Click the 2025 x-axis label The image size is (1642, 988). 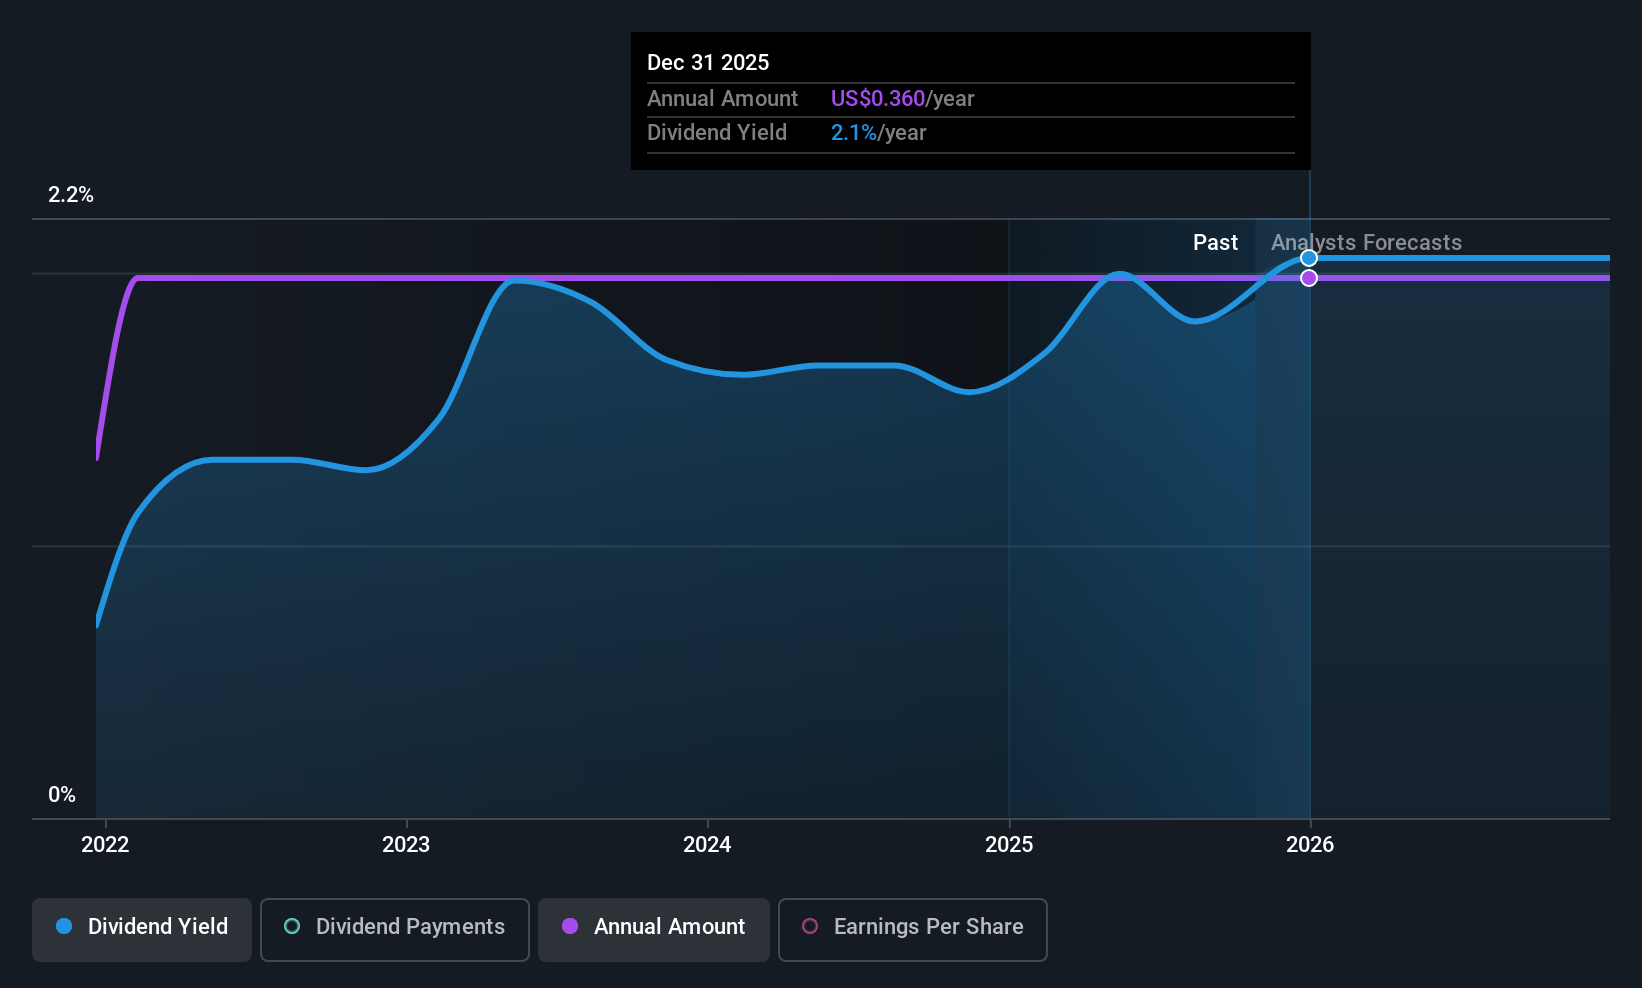click(1009, 845)
